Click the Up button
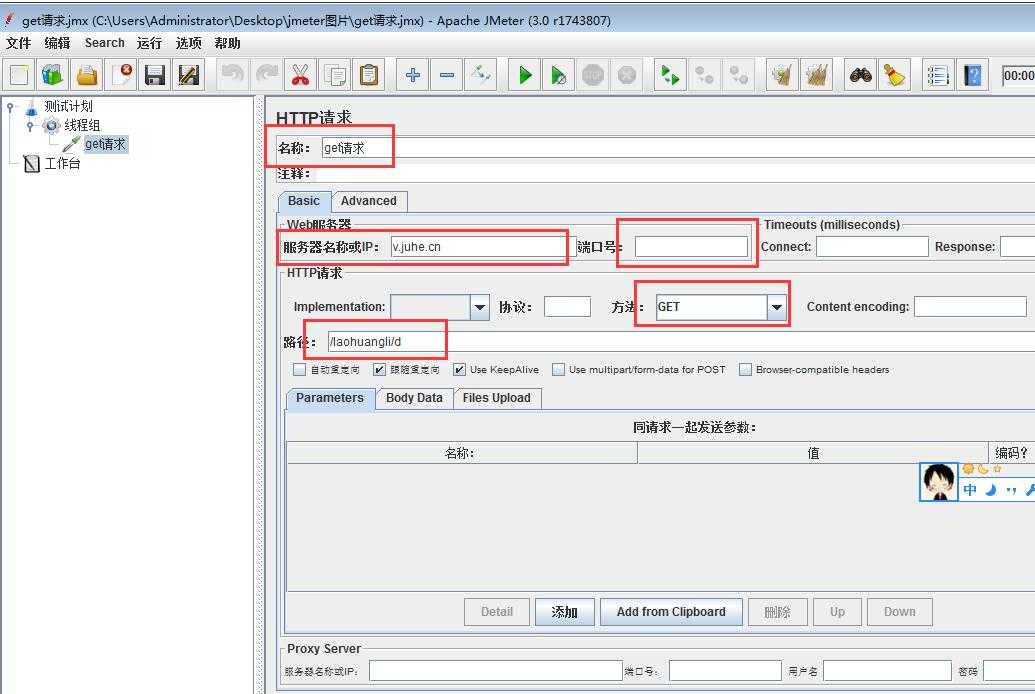Screen dimensions: 1035x694 point(838,612)
